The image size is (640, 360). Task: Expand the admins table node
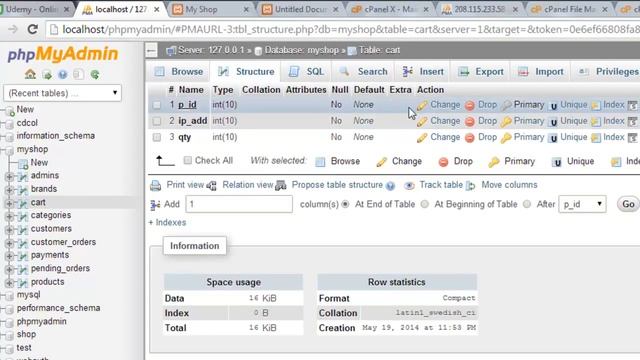click(9, 176)
